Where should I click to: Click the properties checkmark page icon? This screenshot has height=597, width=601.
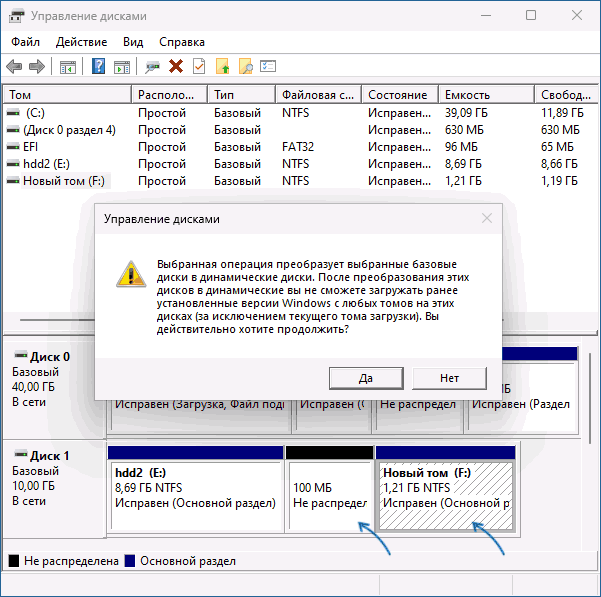(x=199, y=66)
